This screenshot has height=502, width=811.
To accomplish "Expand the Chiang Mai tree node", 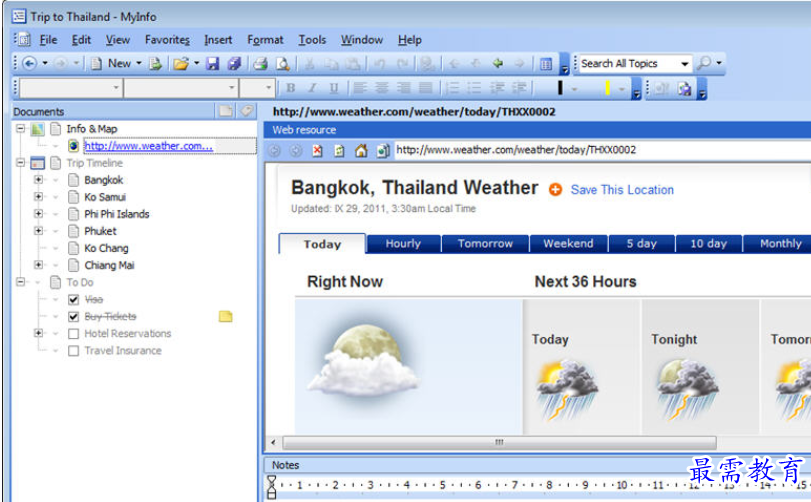I will (x=38, y=265).
